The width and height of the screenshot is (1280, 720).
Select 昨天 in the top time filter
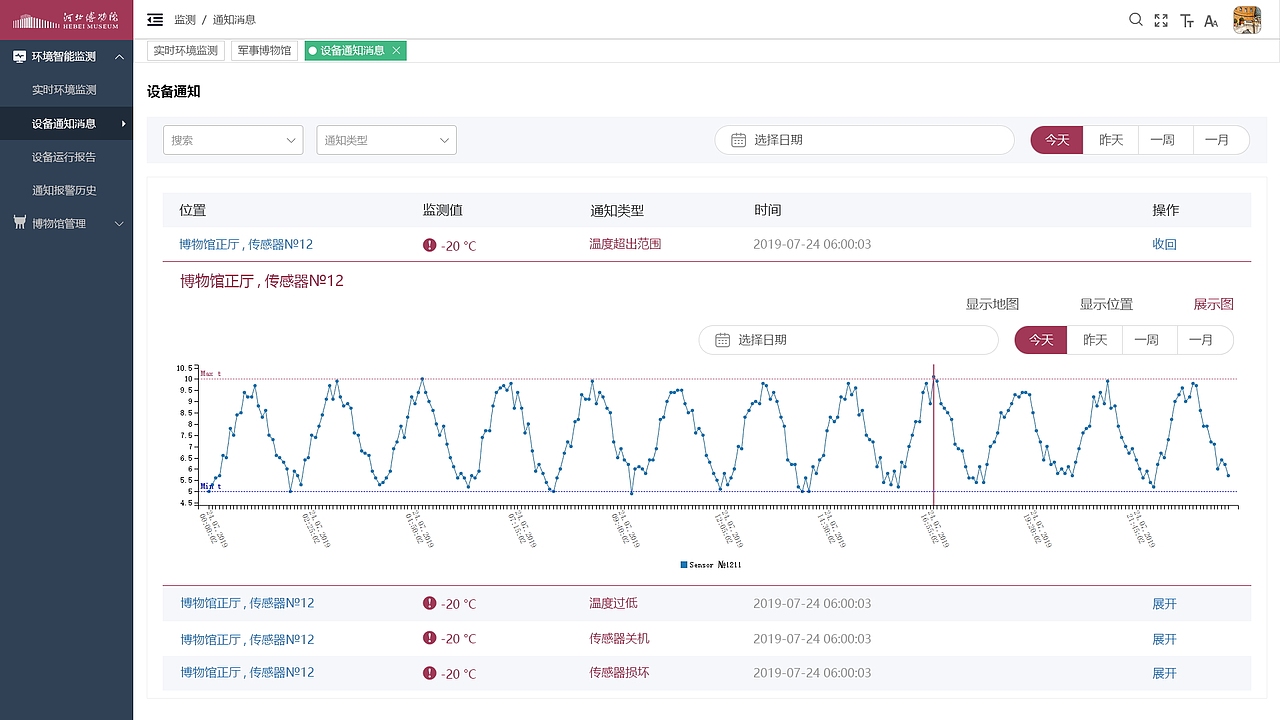coord(1111,140)
